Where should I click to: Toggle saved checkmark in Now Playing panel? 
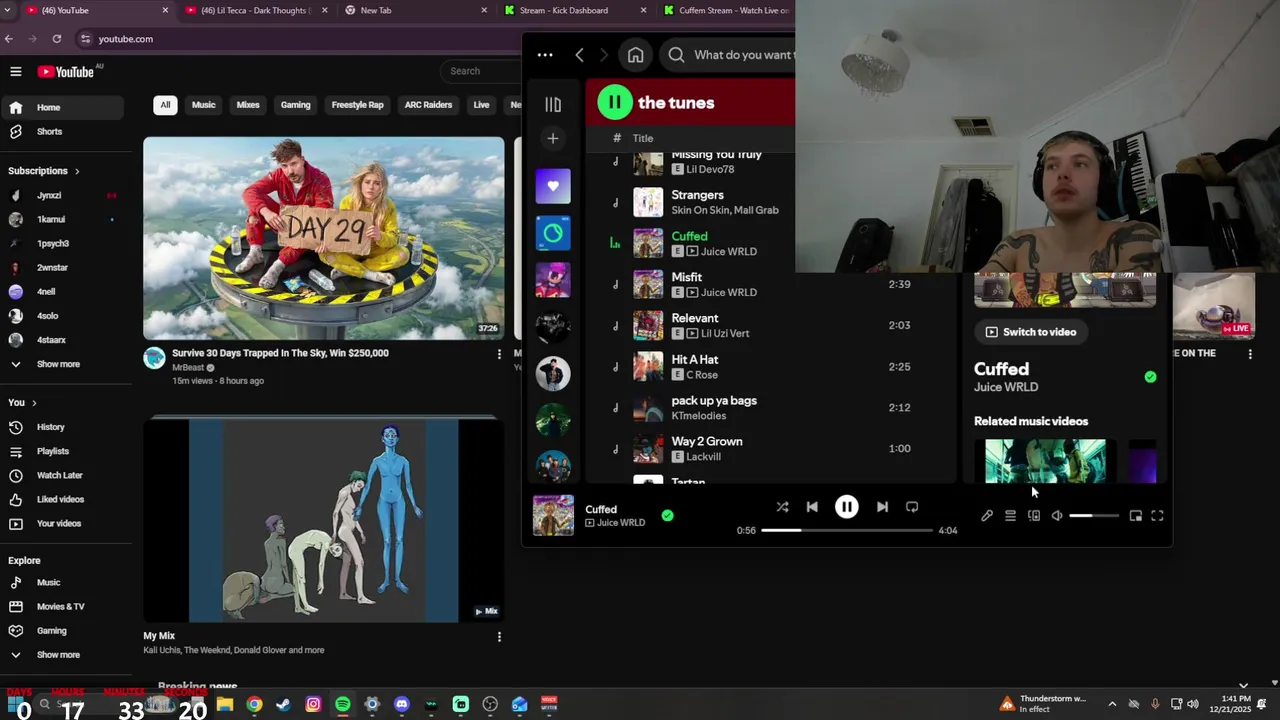pos(1150,377)
